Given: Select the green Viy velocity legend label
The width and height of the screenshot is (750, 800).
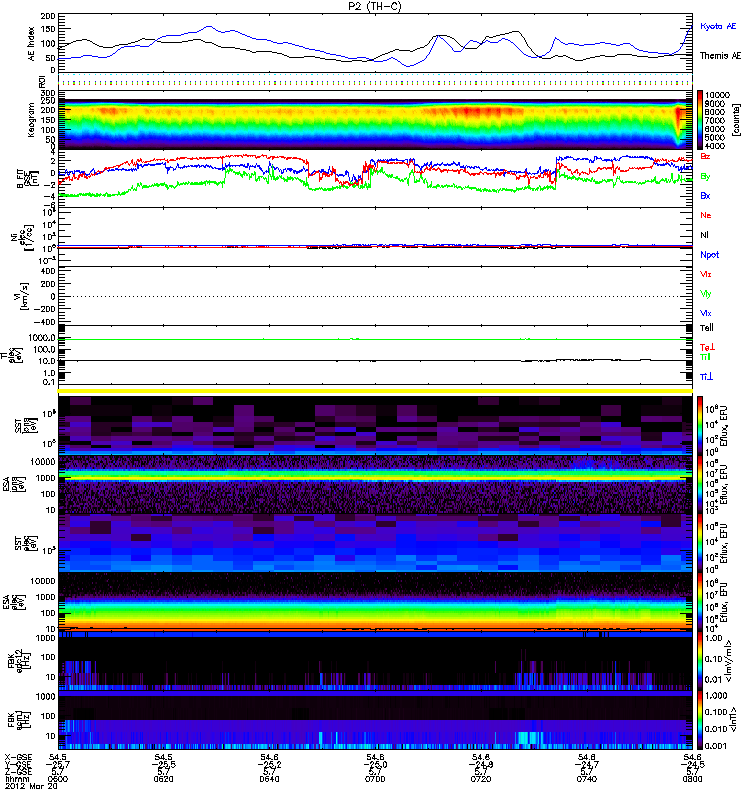Looking at the screenshot, I should tap(706, 294).
